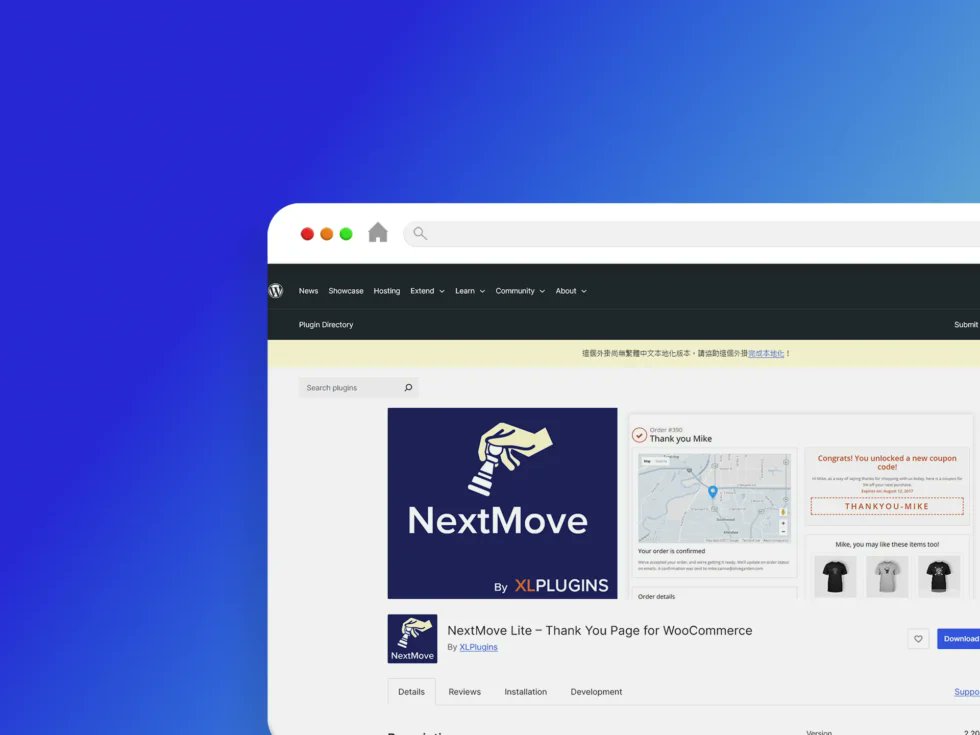The width and height of the screenshot is (980, 735).
Task: Expand the Extend dropdown menu
Action: tap(427, 291)
